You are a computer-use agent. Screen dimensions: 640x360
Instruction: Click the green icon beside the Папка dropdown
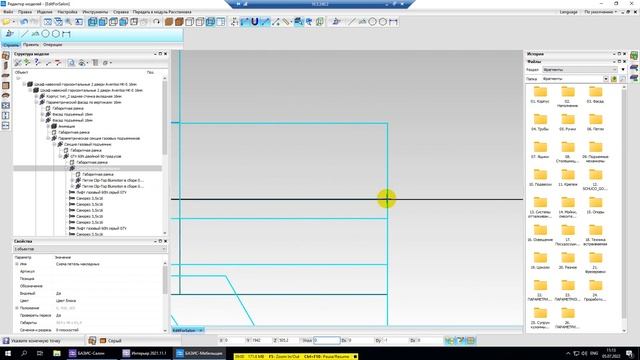[x=613, y=79]
